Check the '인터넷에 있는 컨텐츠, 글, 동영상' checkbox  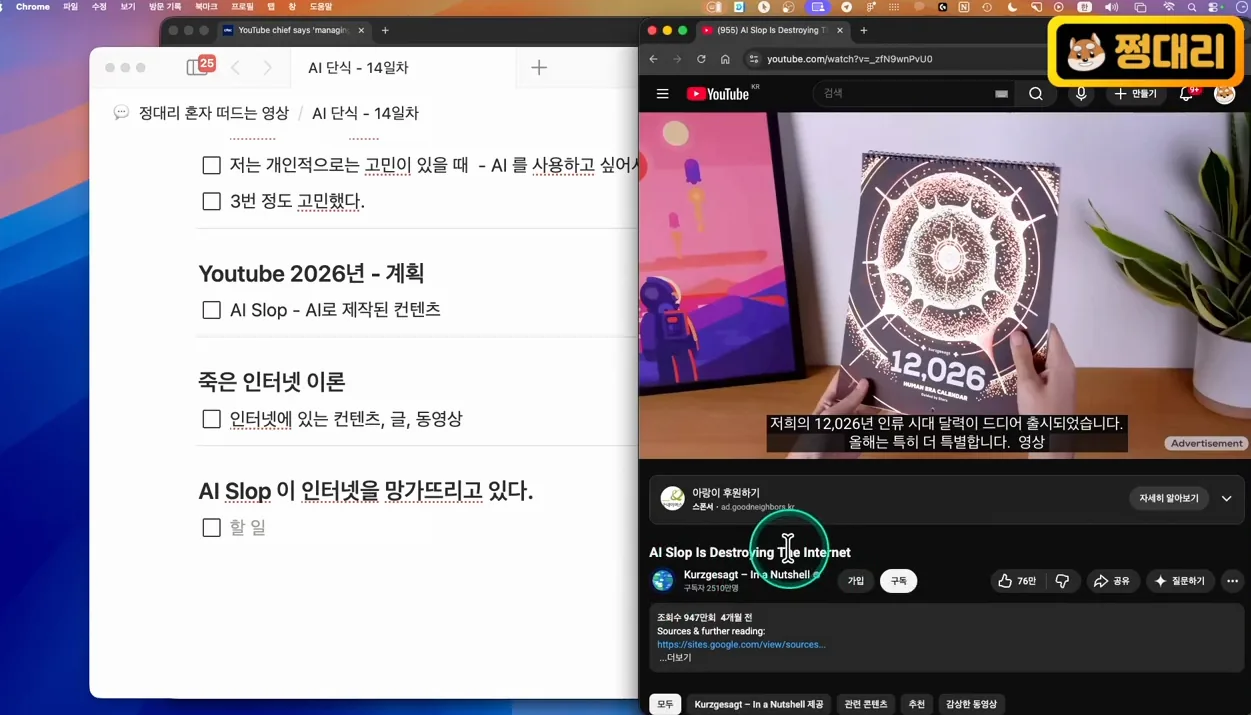tap(211, 419)
